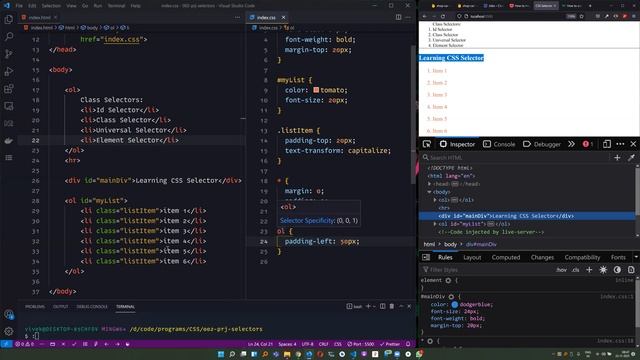Add a new CSS rule plus button
The width and height of the screenshot is (640, 360).
pyautogui.click(x=589, y=270)
